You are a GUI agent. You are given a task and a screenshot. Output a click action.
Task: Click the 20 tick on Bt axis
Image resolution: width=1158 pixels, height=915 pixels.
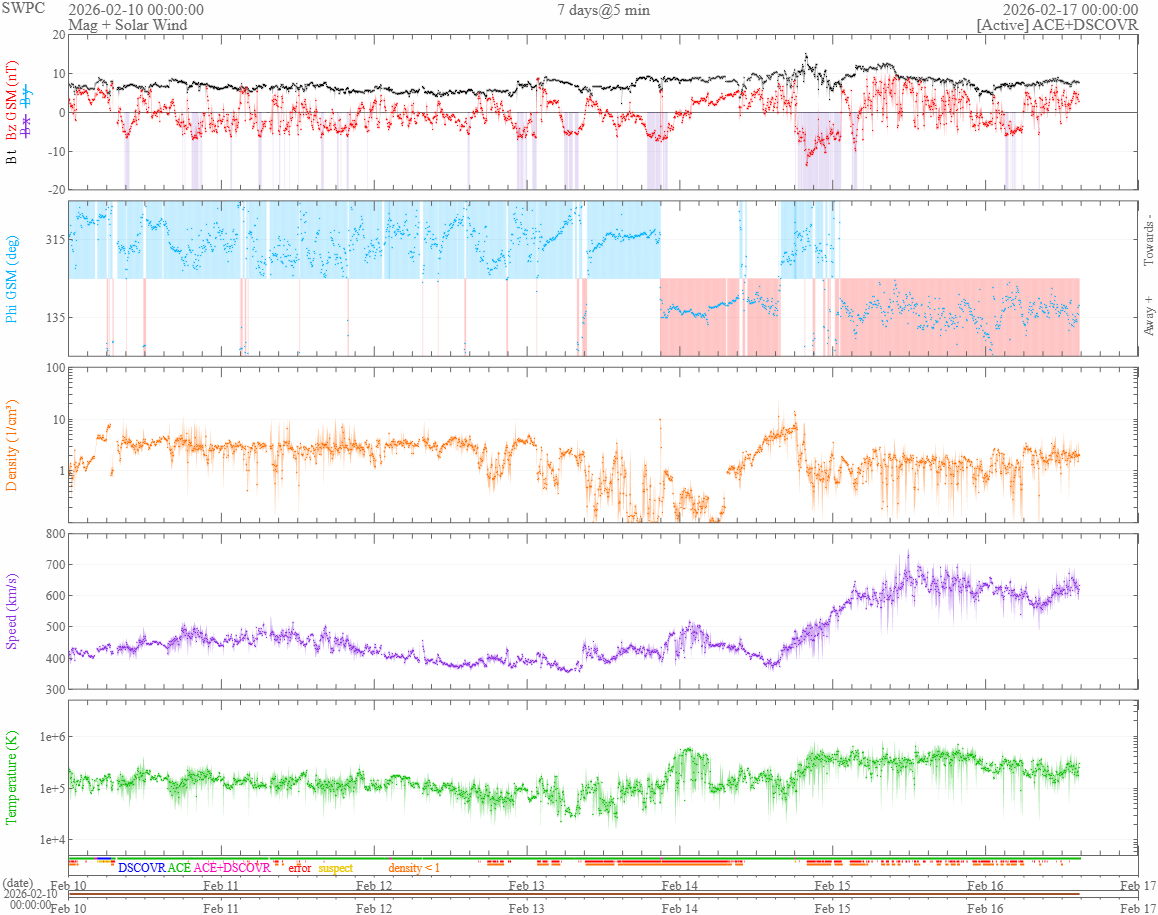pos(59,35)
